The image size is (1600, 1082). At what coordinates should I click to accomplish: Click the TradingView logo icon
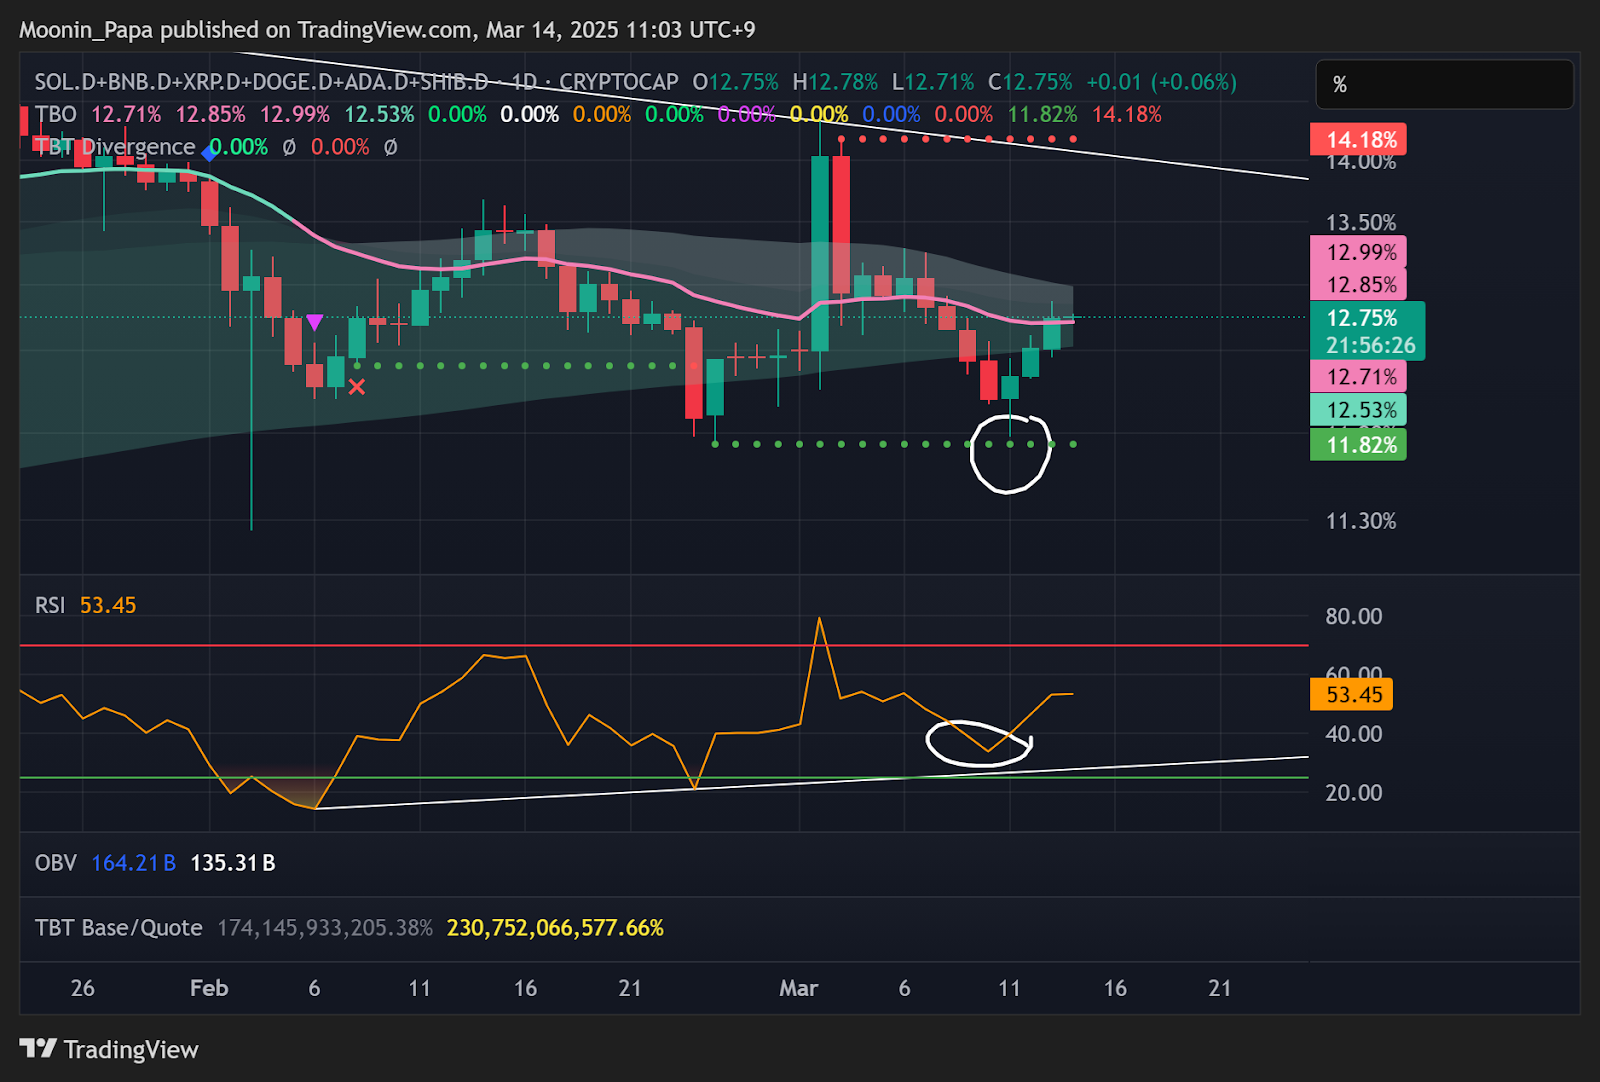pos(38,1048)
